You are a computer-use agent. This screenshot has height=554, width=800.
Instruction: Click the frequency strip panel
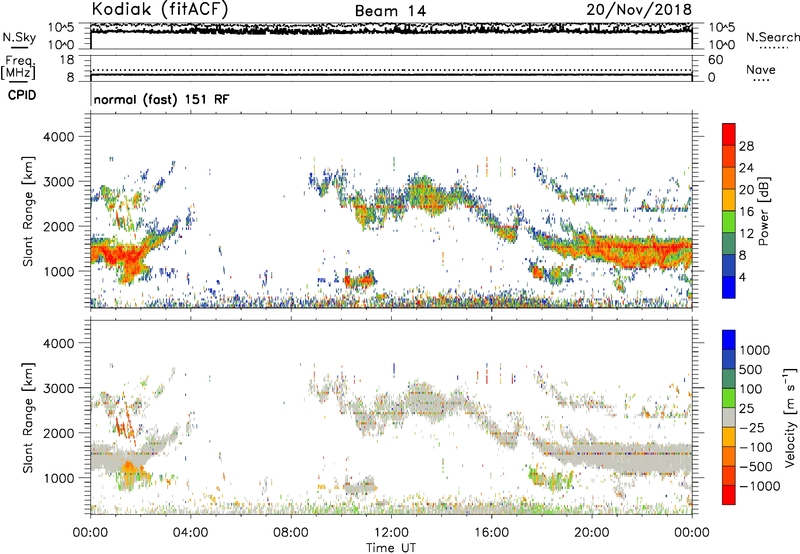click(x=391, y=68)
